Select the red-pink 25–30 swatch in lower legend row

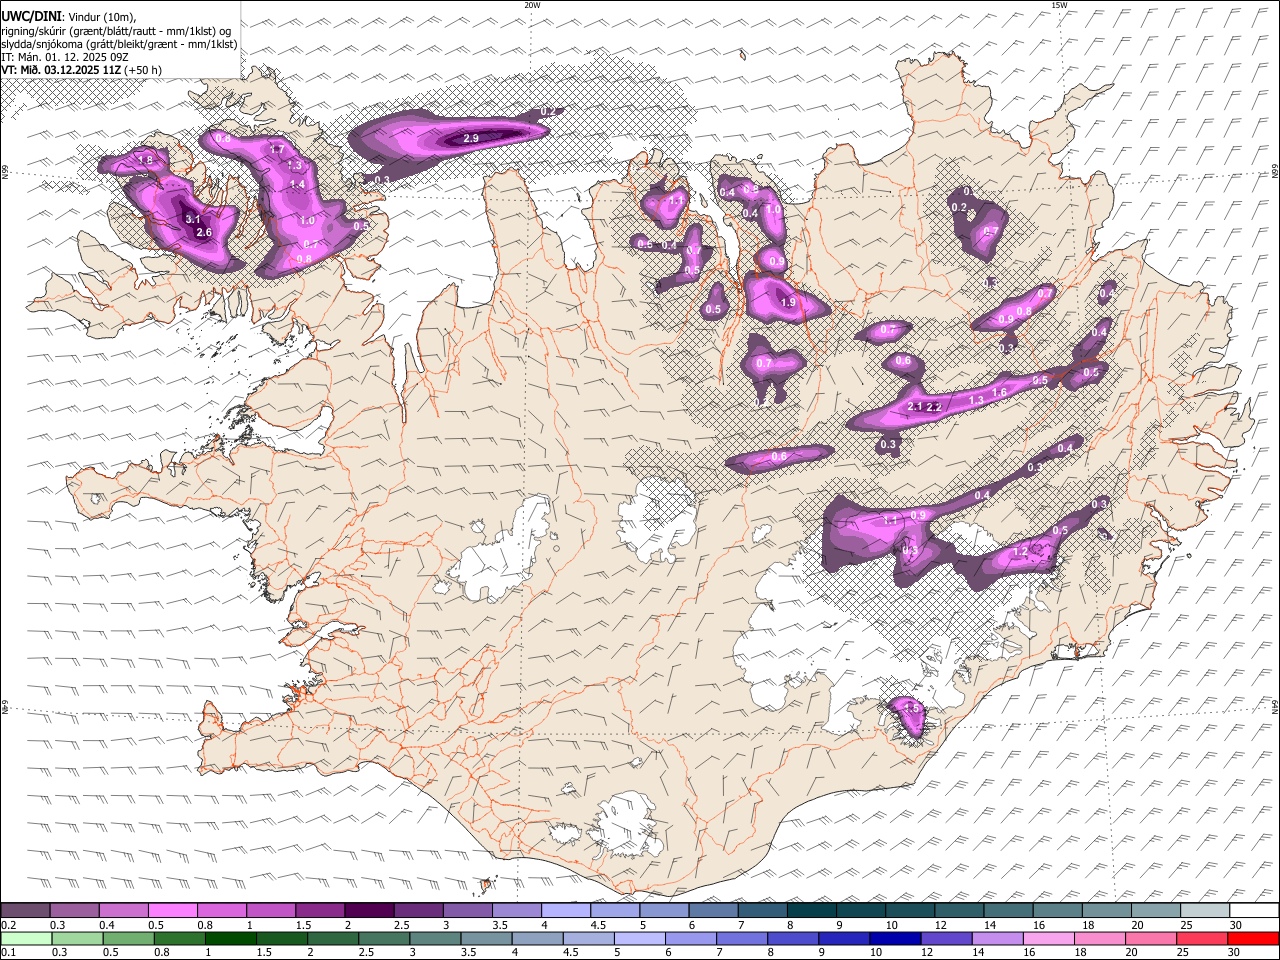[1201, 938]
